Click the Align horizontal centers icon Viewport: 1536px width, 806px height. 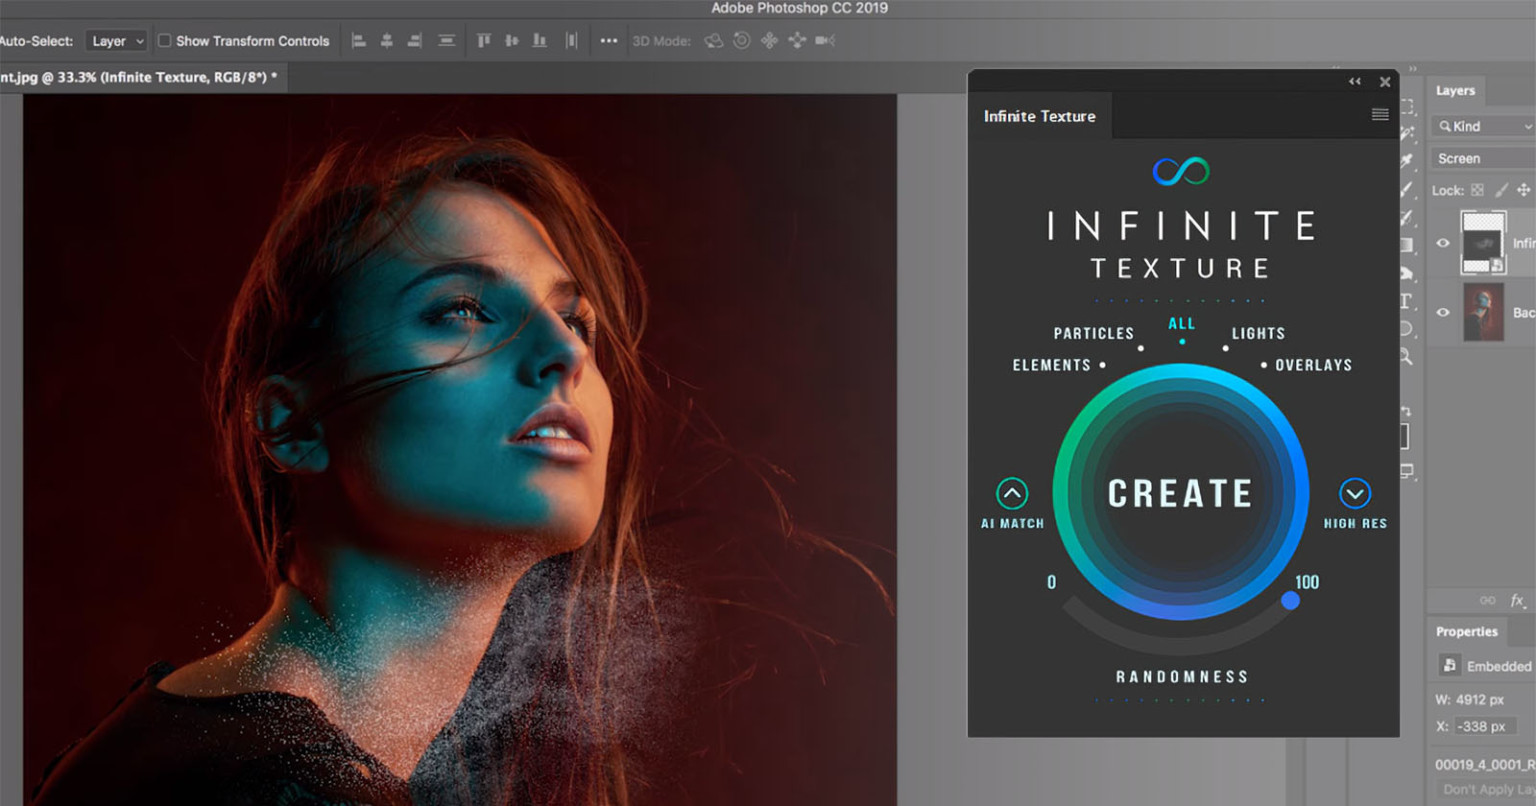click(386, 41)
